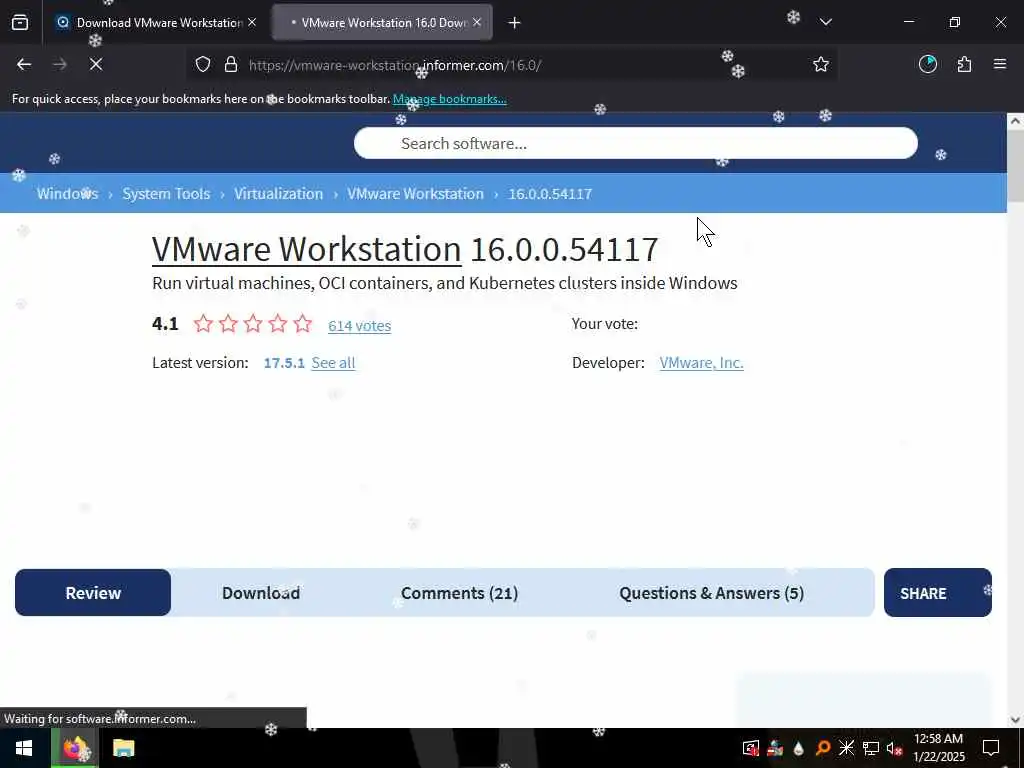Click the orange magnifier tray icon
Screen dimensions: 1024x768
tap(822, 748)
